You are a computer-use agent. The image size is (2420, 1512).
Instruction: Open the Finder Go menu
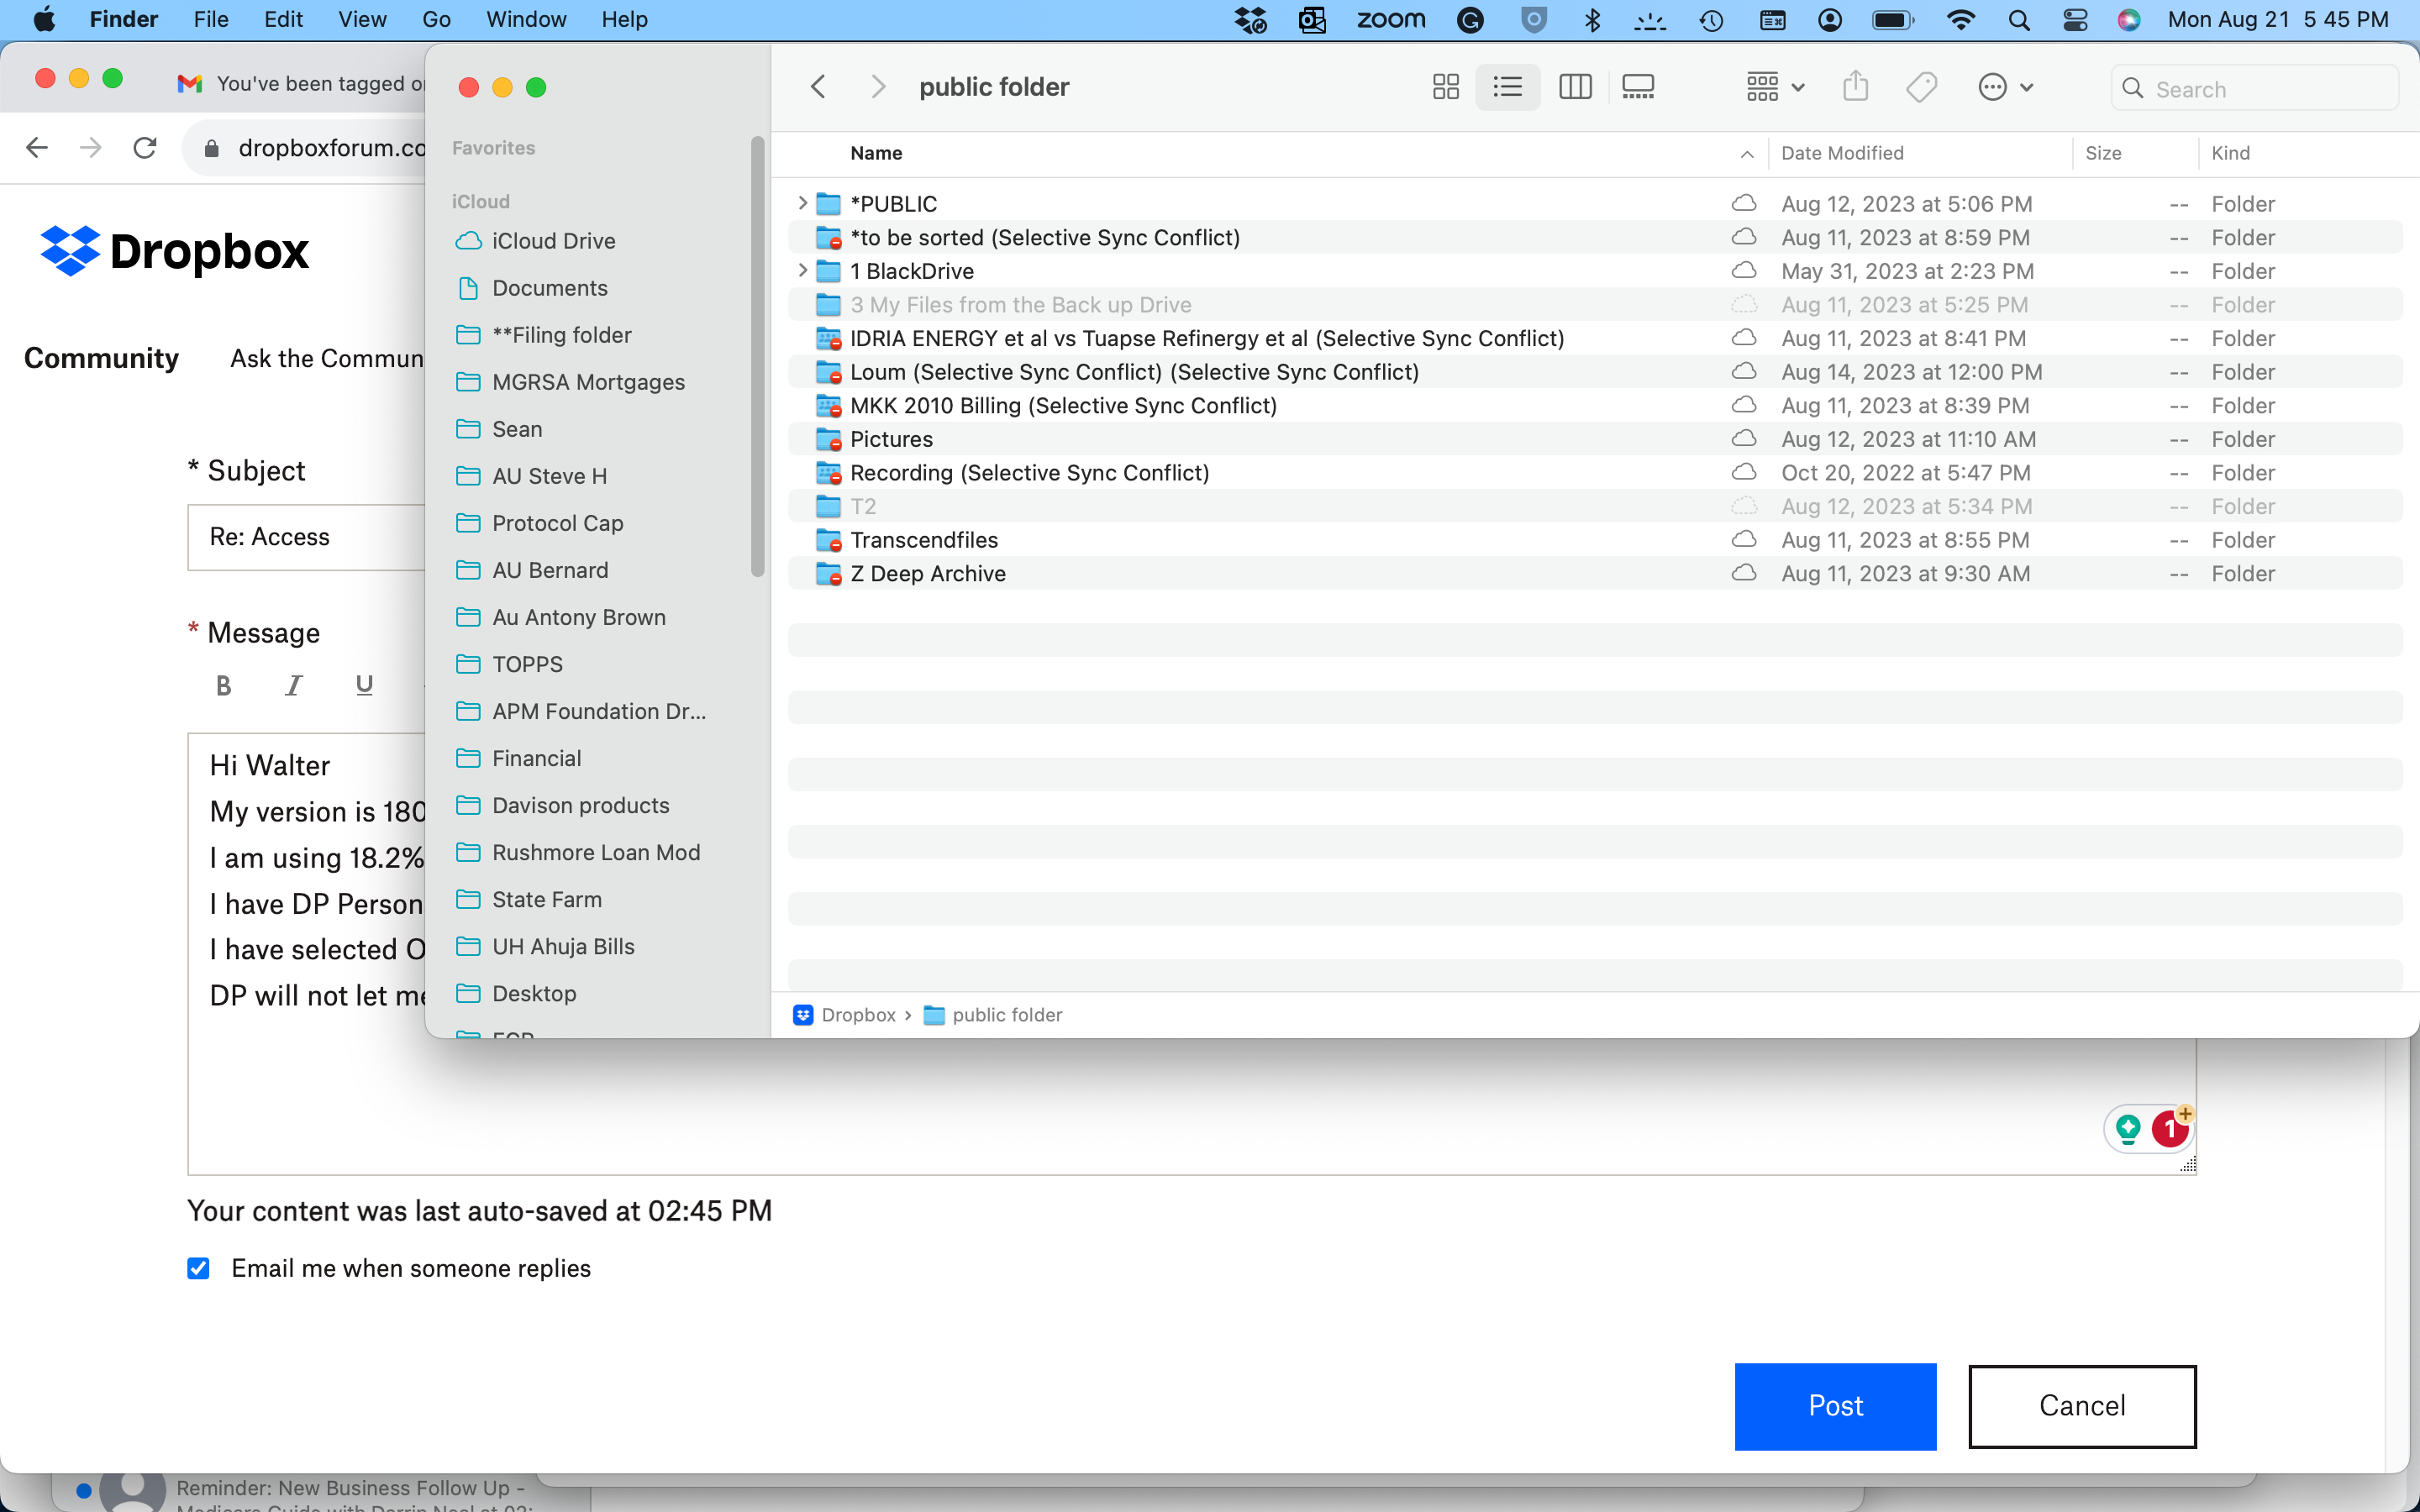432,19
